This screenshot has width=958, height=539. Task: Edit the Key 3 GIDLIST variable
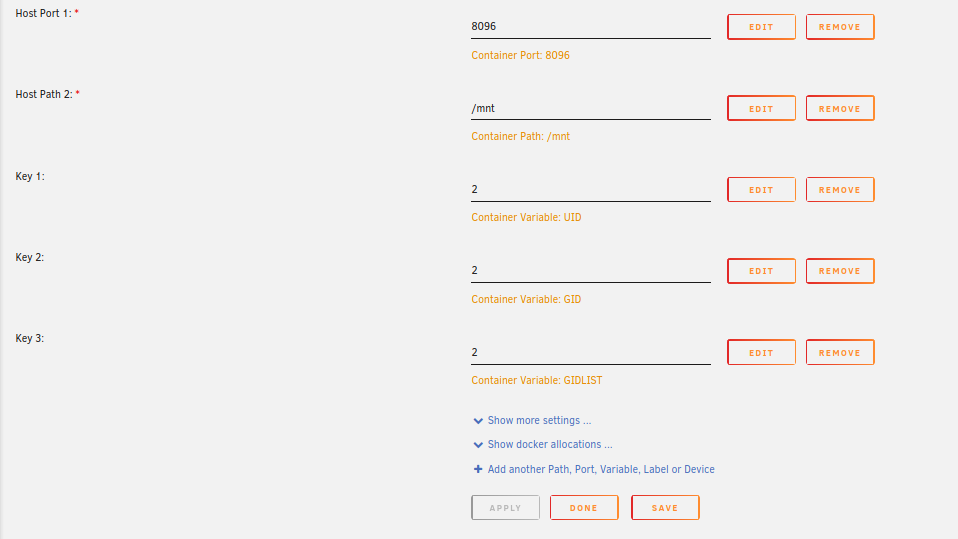(x=761, y=352)
